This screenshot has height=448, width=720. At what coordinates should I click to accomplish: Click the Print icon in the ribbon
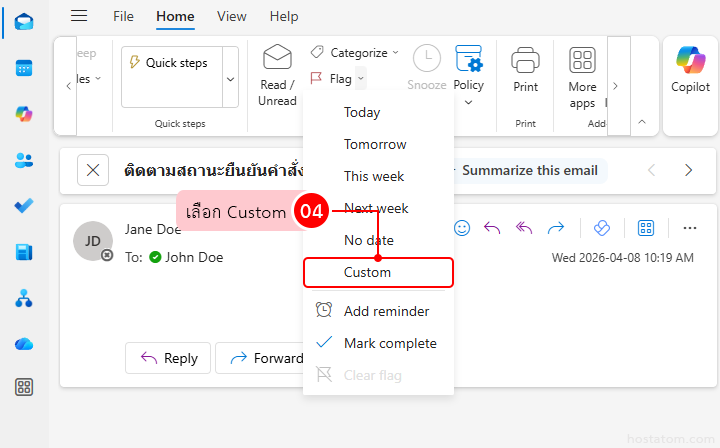coord(525,60)
